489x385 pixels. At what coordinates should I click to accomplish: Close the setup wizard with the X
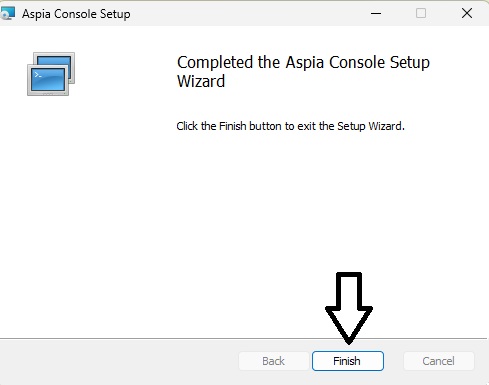[467, 14]
